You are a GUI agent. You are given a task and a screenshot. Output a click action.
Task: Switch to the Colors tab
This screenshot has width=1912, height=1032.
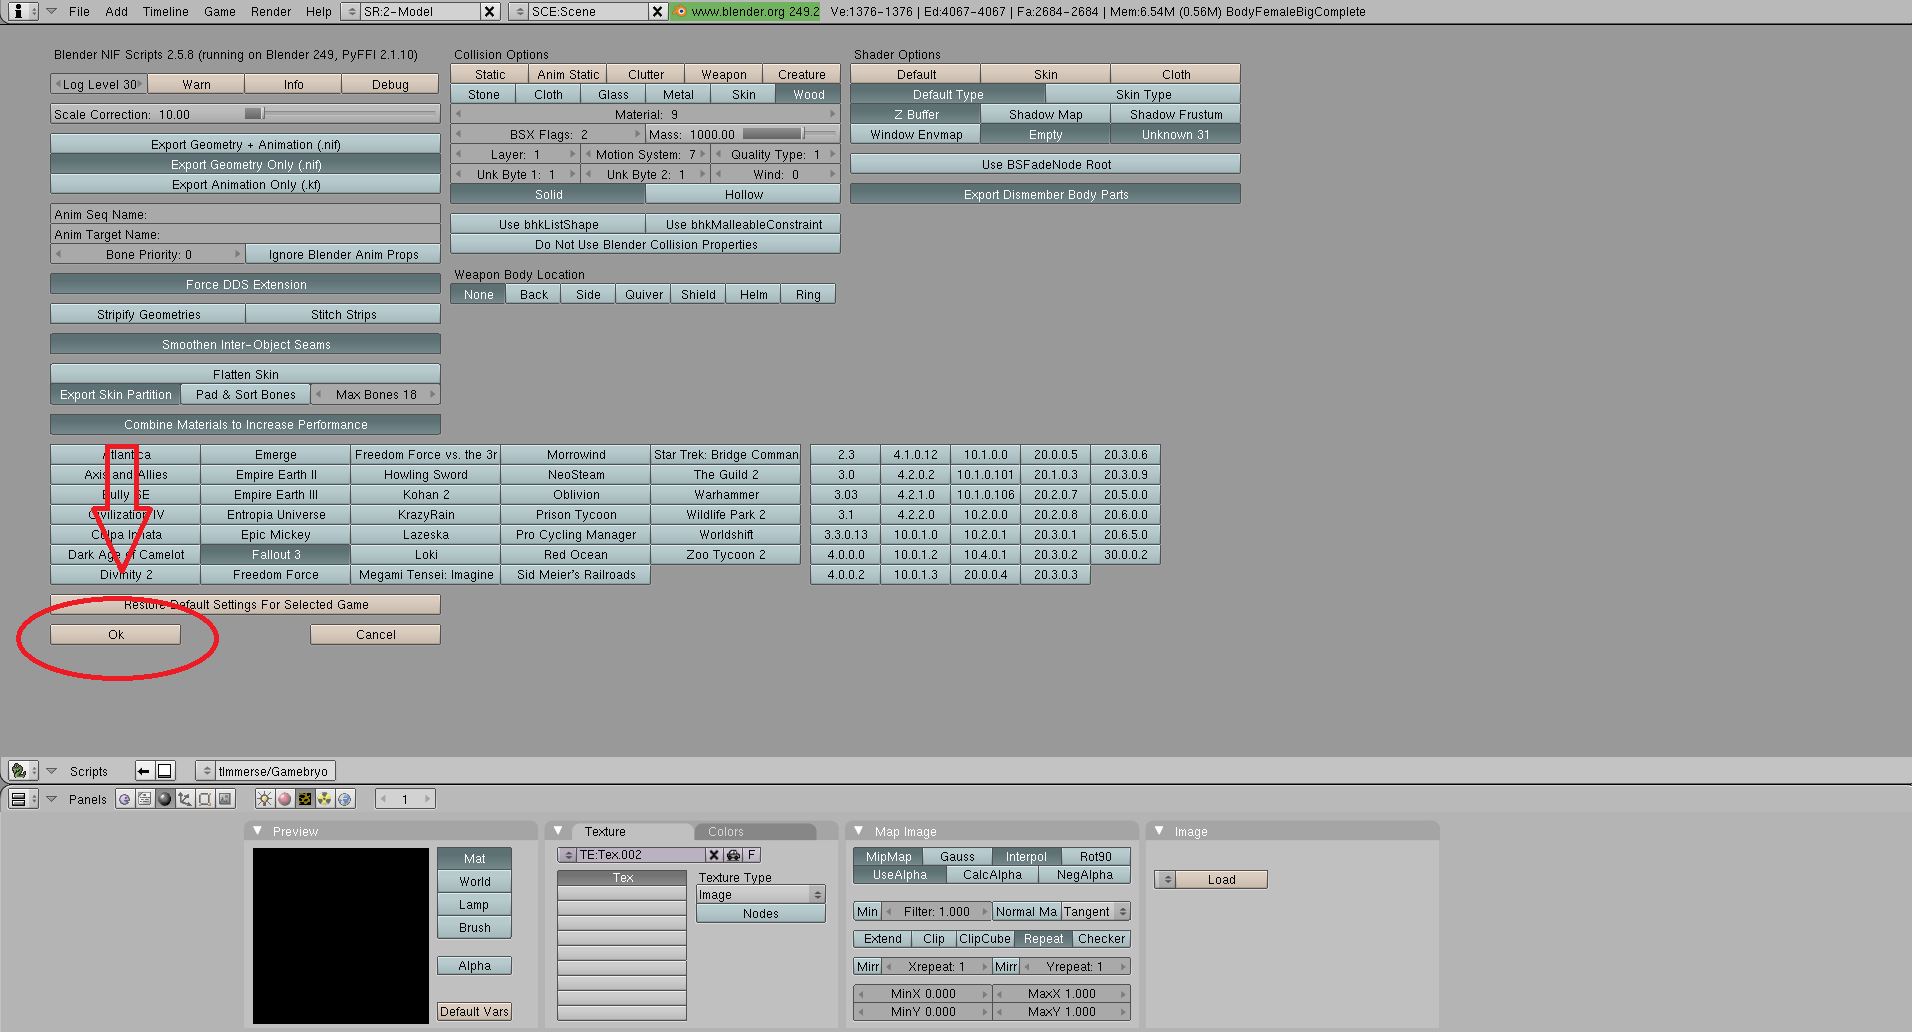pos(726,831)
